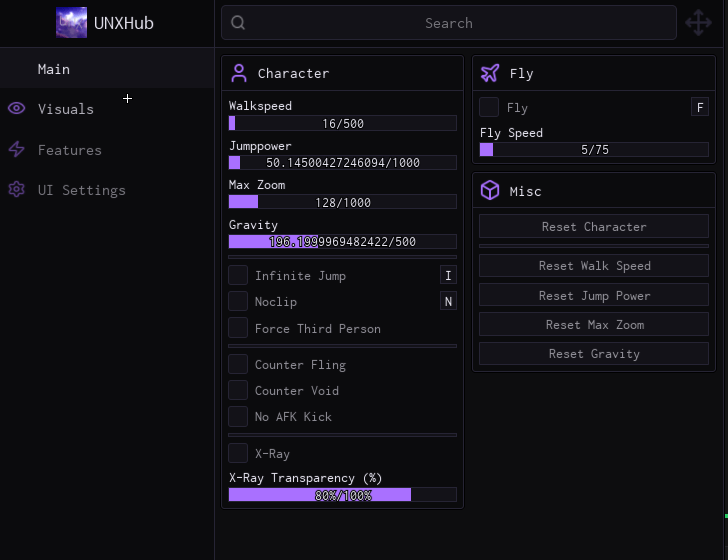Open the Main tab
The image size is (728, 560).
click(x=107, y=69)
